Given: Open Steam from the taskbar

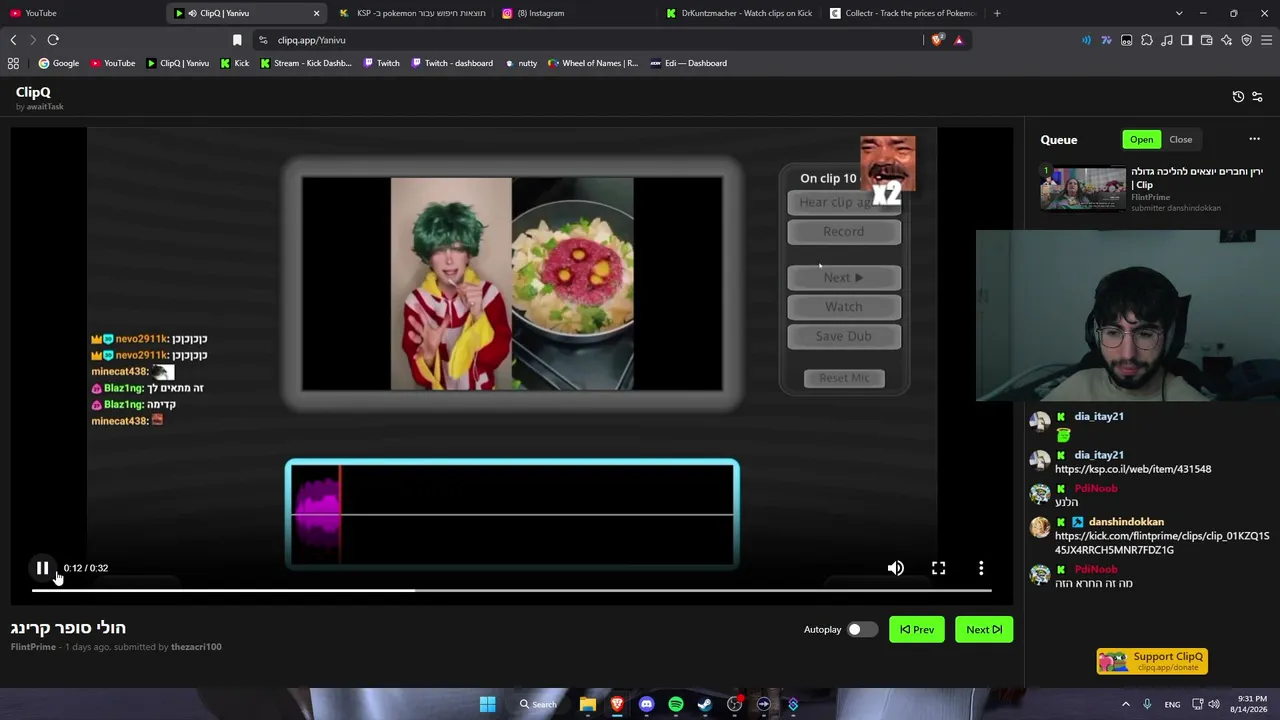Looking at the screenshot, I should 705,704.
